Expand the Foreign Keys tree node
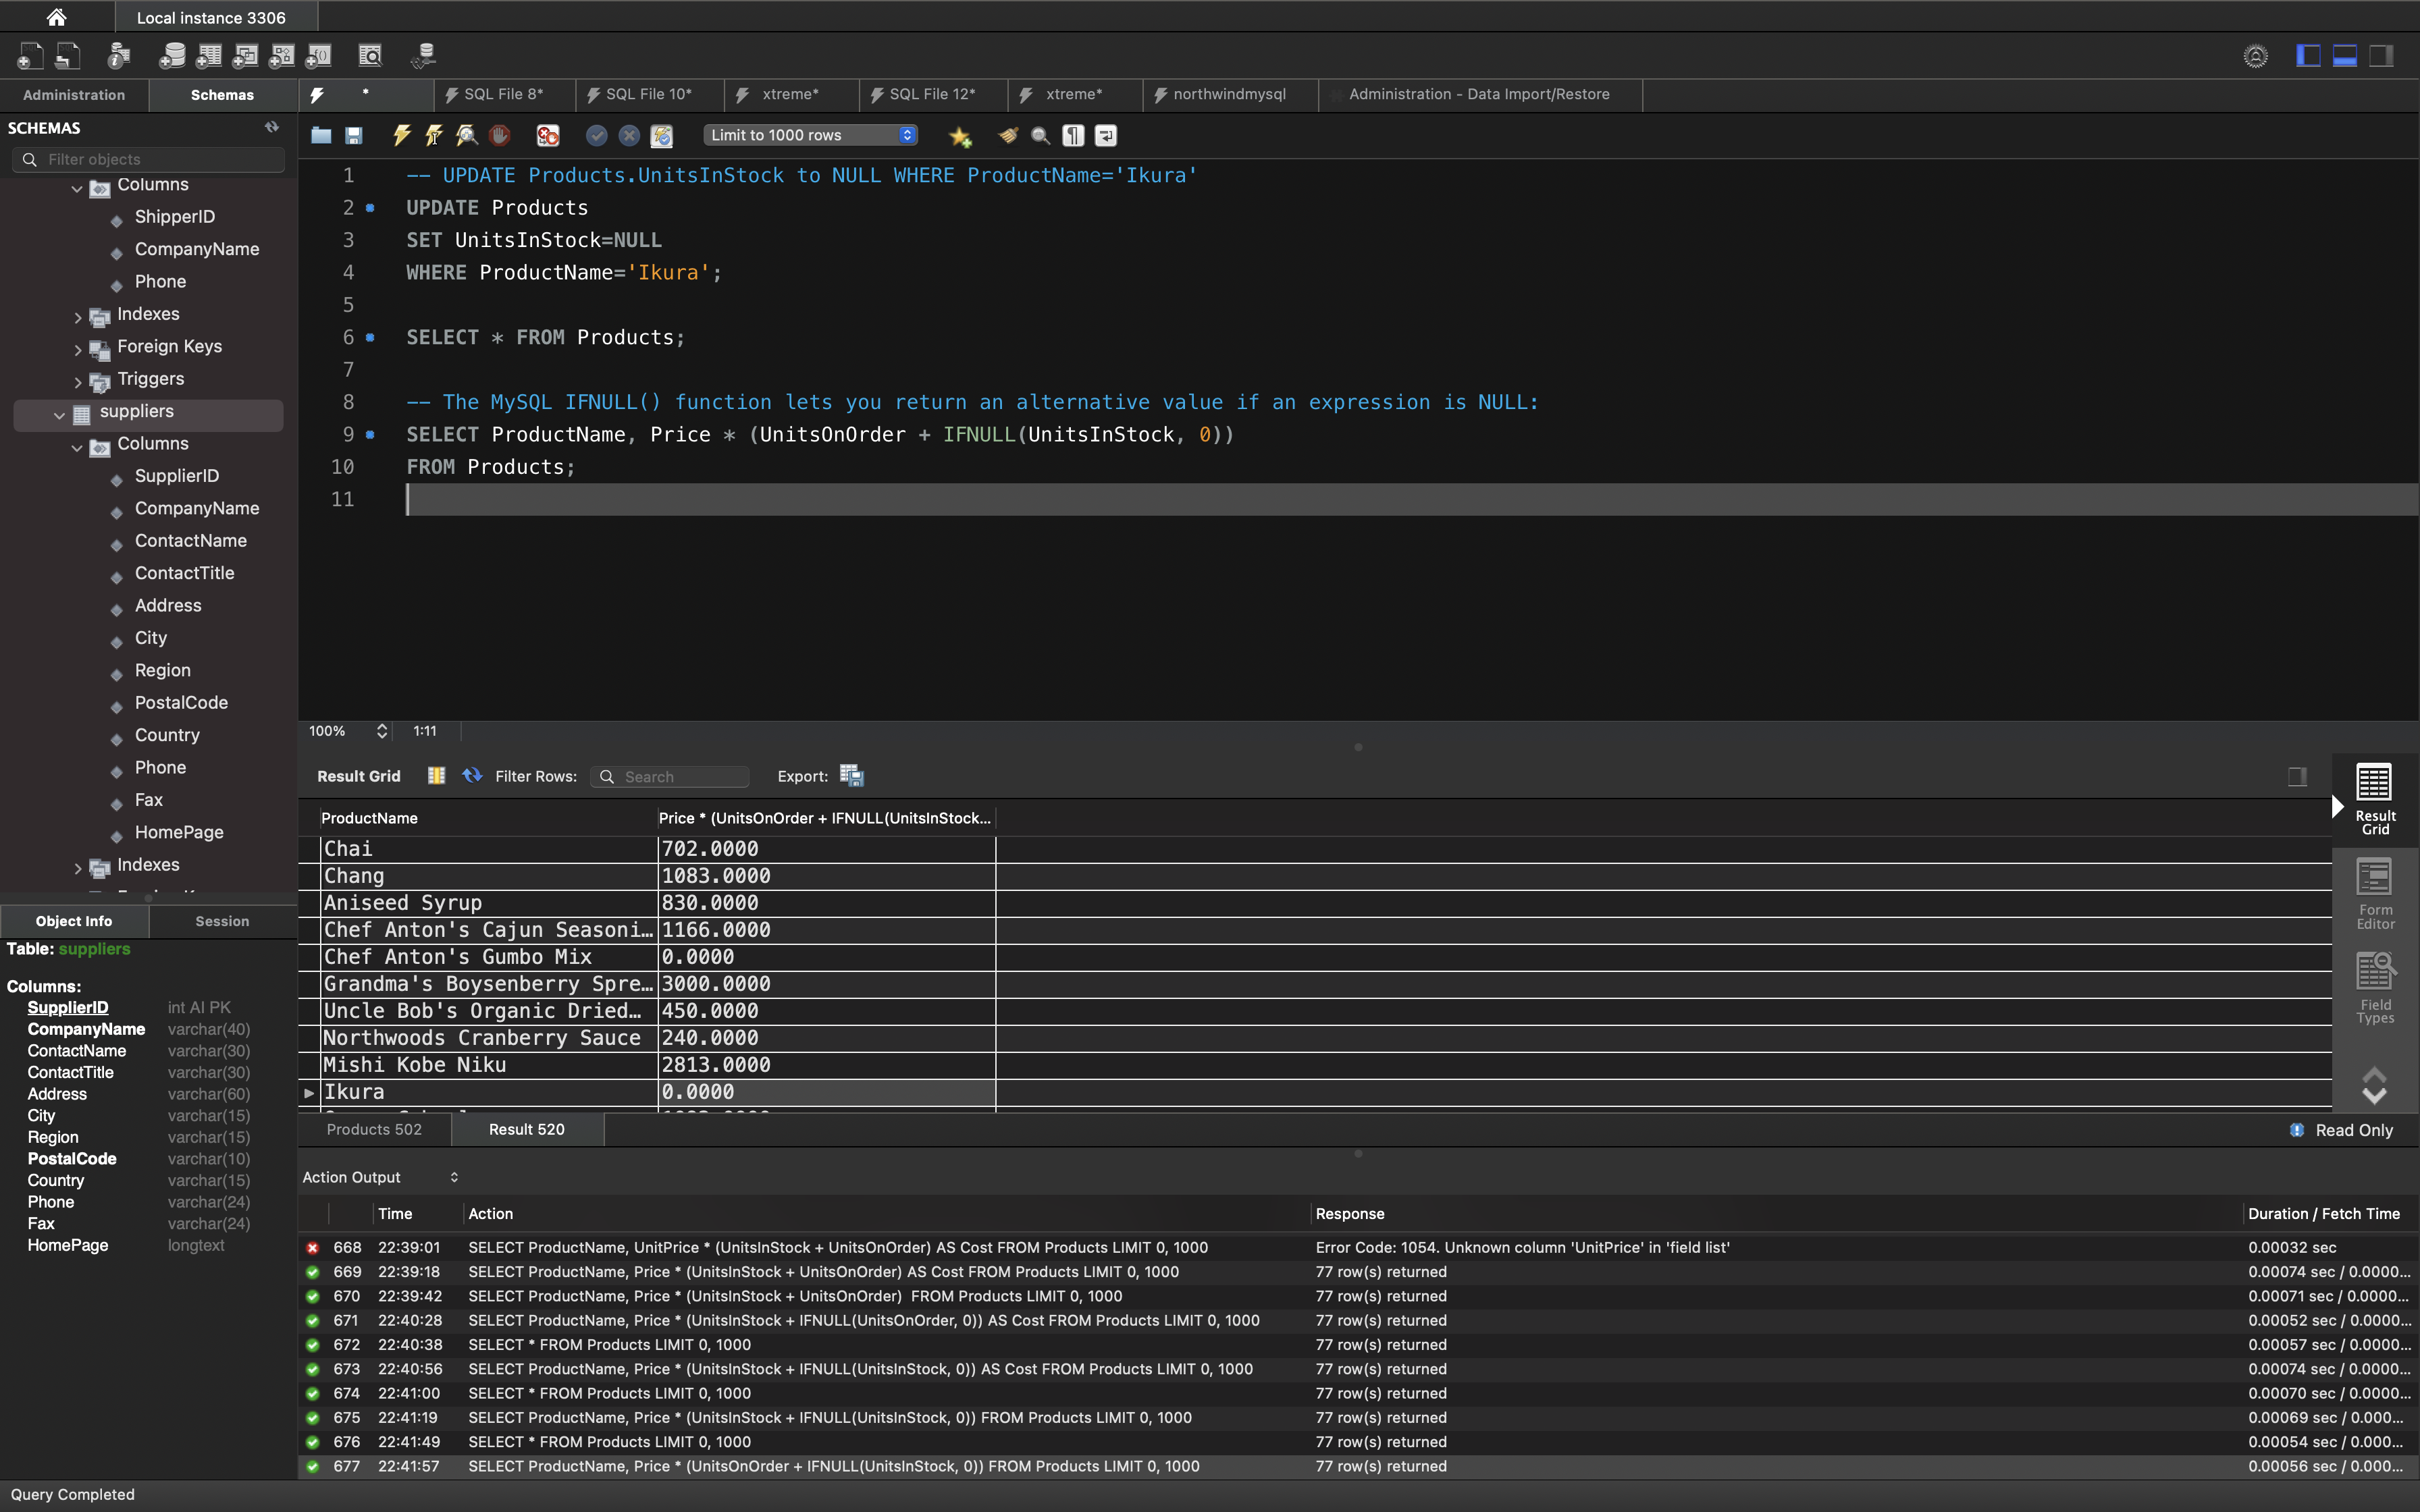 click(78, 349)
